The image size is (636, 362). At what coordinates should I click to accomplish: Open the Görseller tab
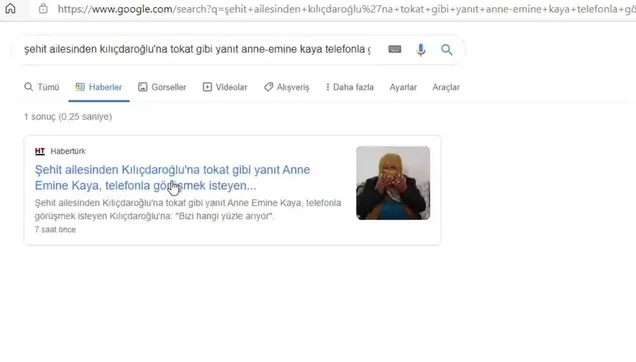[162, 87]
